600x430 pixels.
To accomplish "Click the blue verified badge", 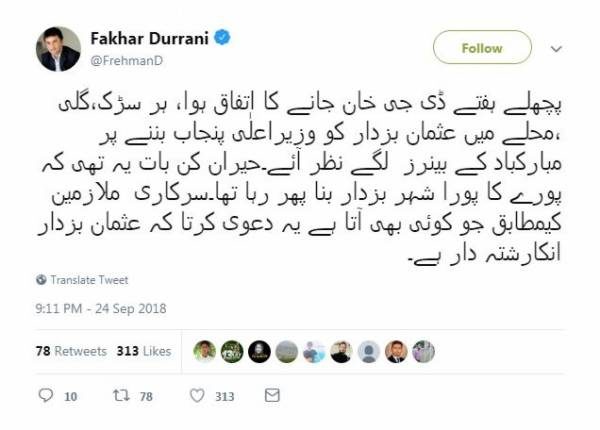I will 222,38.
